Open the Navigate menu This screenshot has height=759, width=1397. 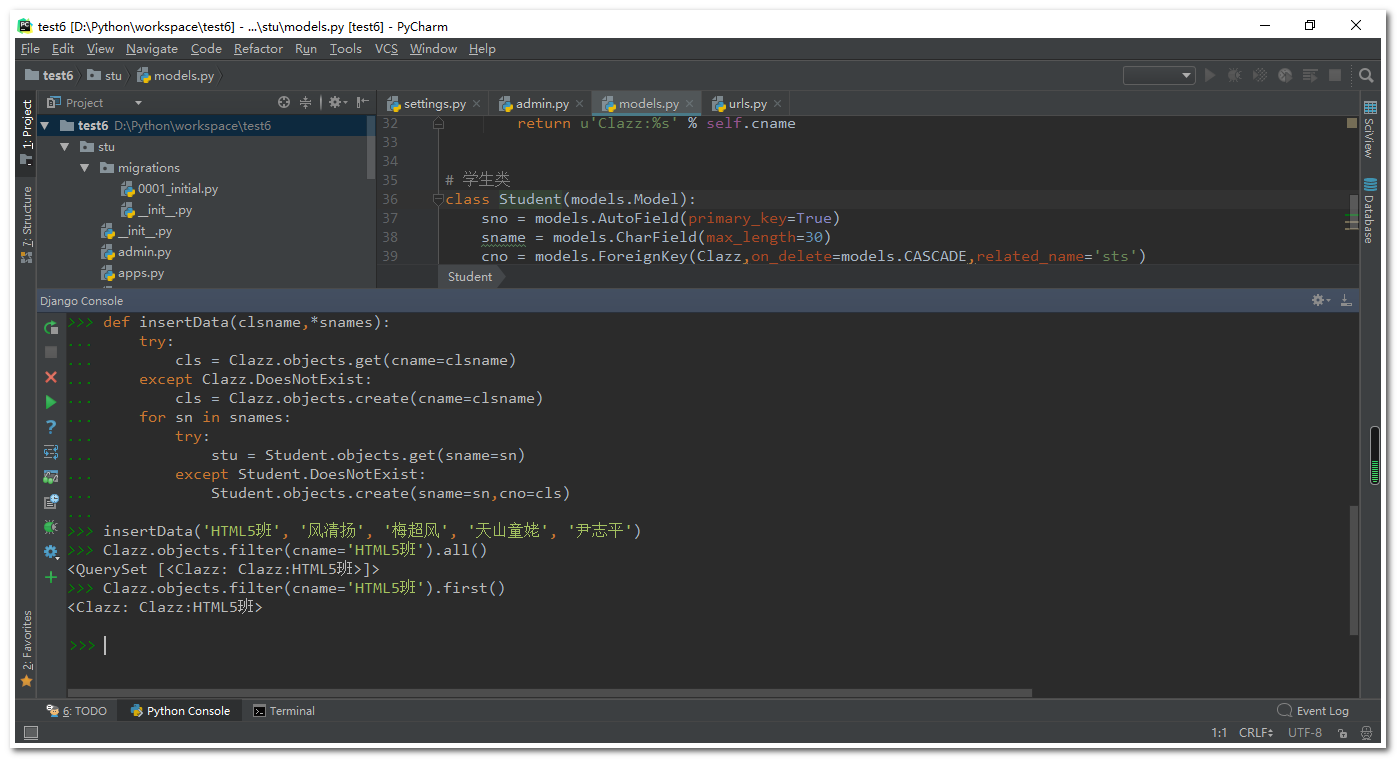pos(152,49)
